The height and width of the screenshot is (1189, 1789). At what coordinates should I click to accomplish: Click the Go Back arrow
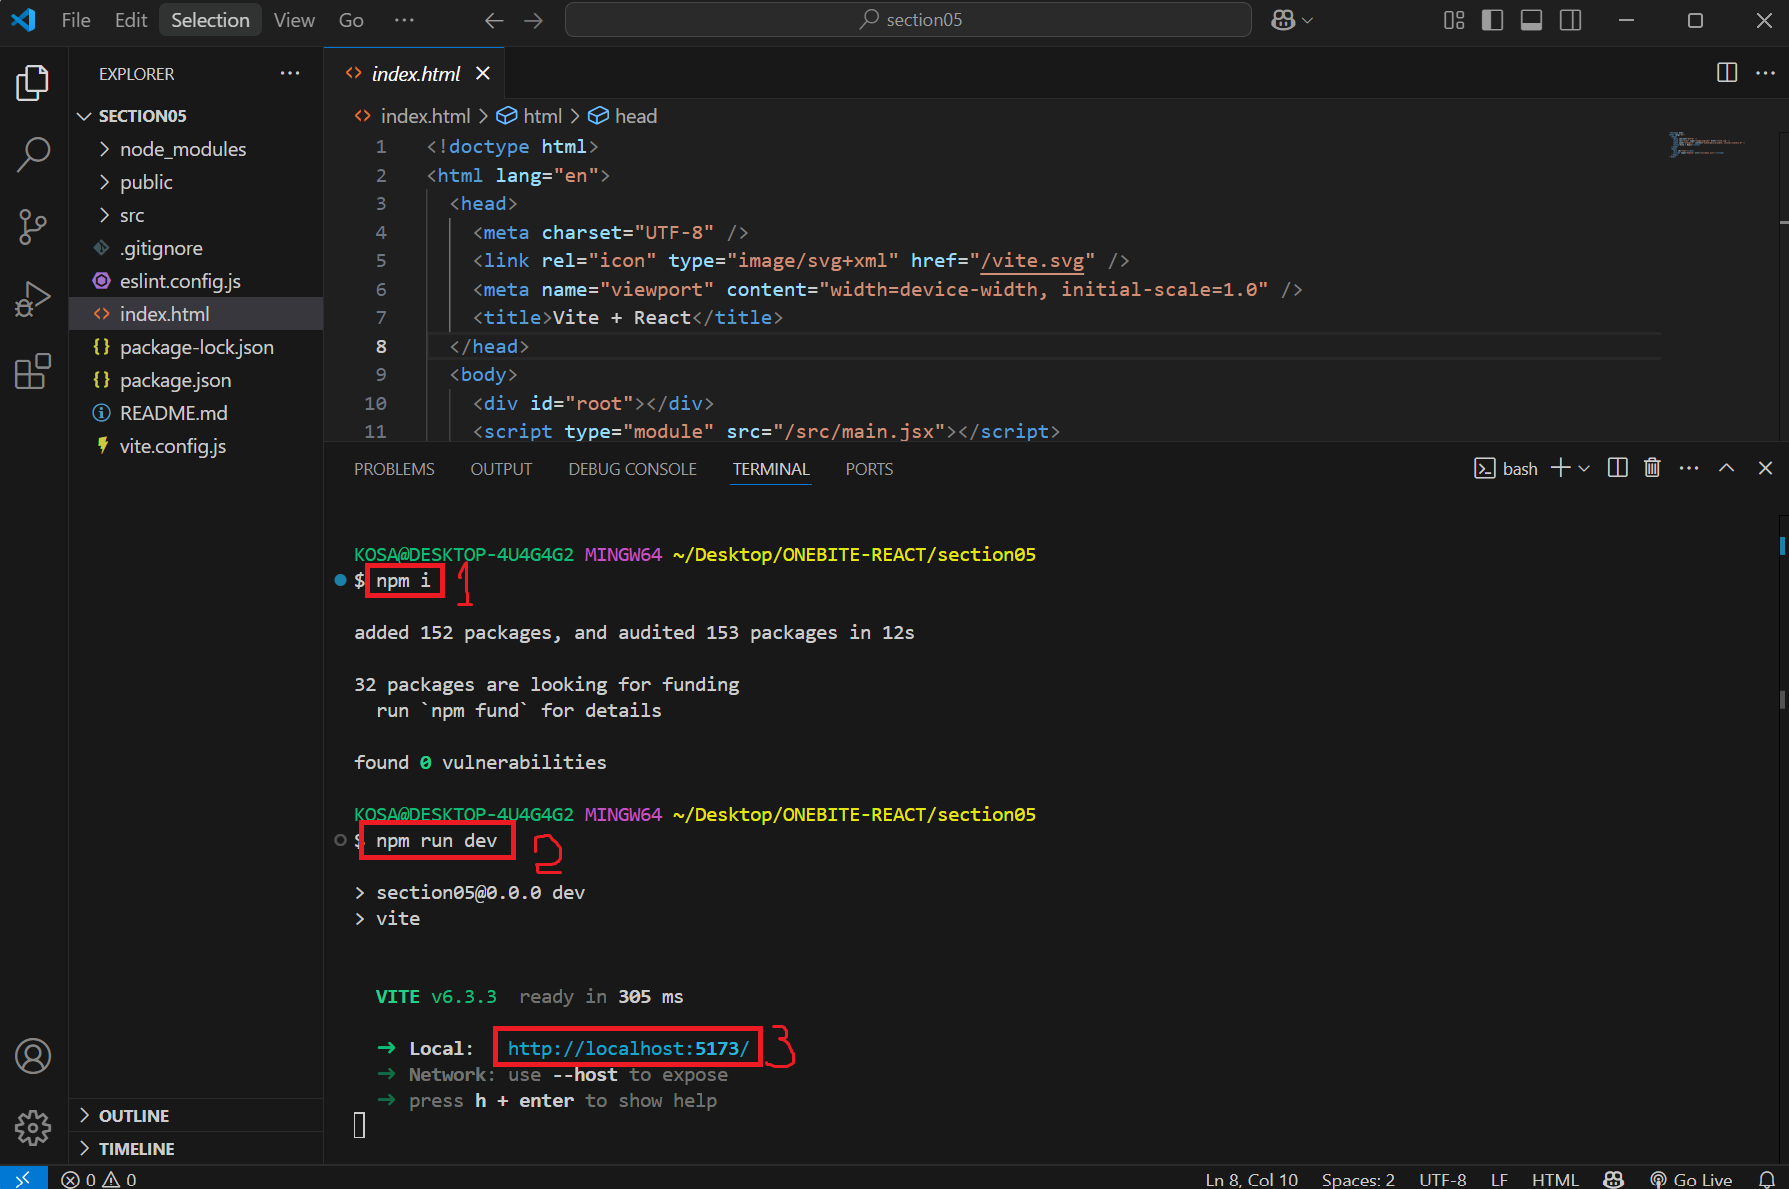click(494, 20)
